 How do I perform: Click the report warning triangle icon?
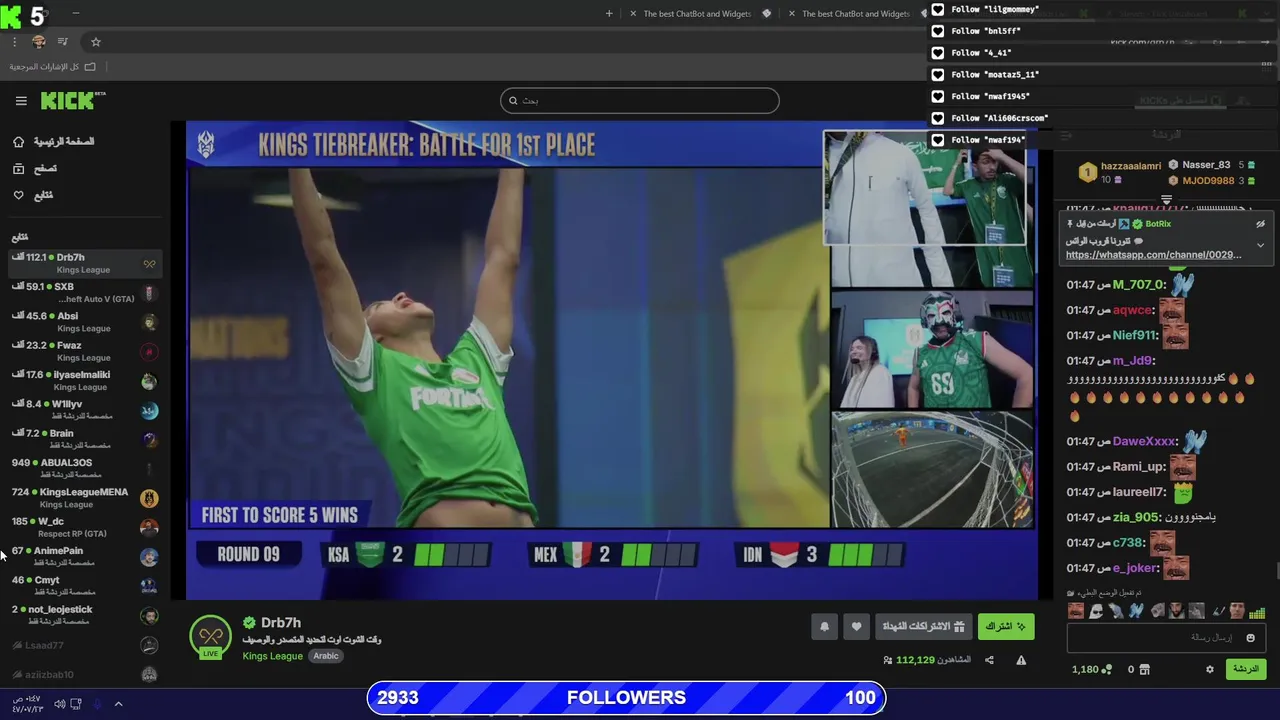click(1021, 660)
